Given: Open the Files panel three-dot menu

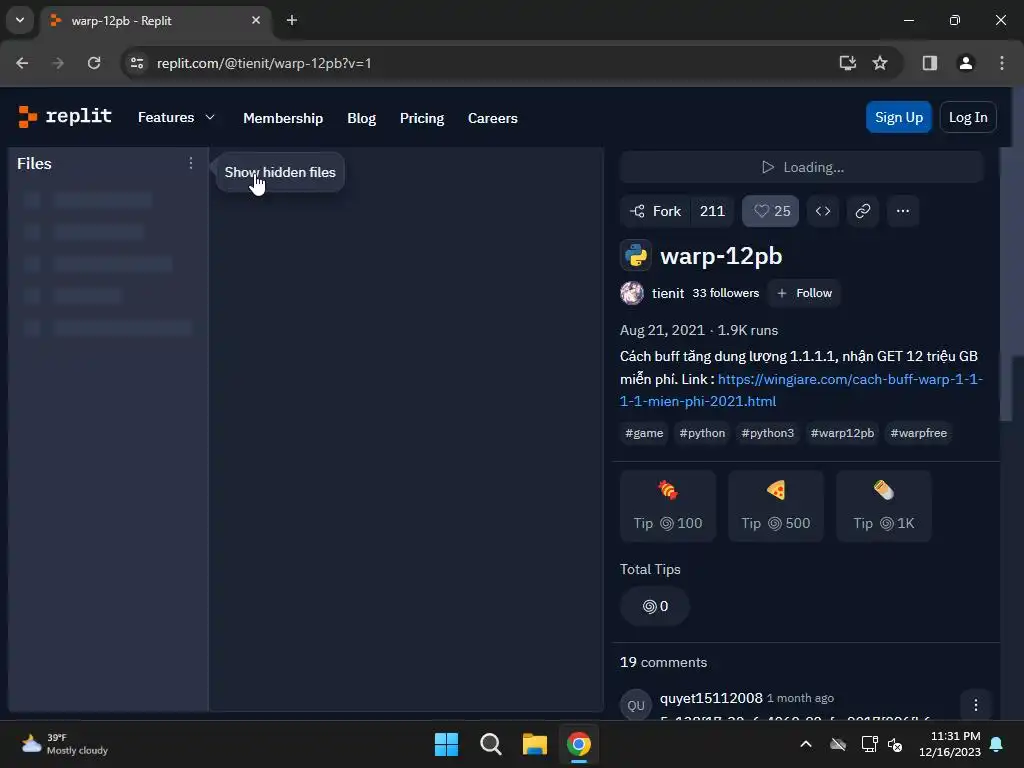Looking at the screenshot, I should [x=191, y=163].
